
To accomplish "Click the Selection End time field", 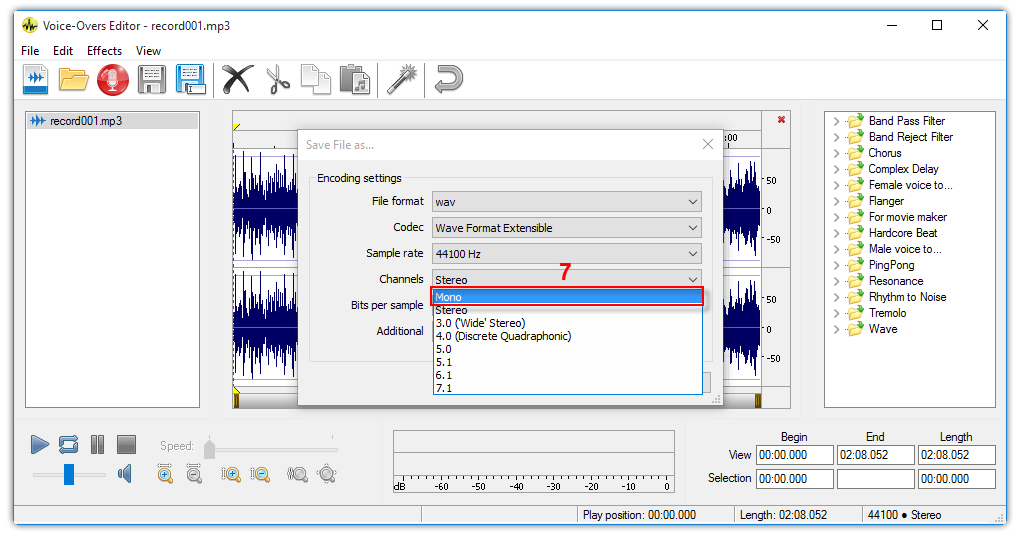I will (876, 478).
